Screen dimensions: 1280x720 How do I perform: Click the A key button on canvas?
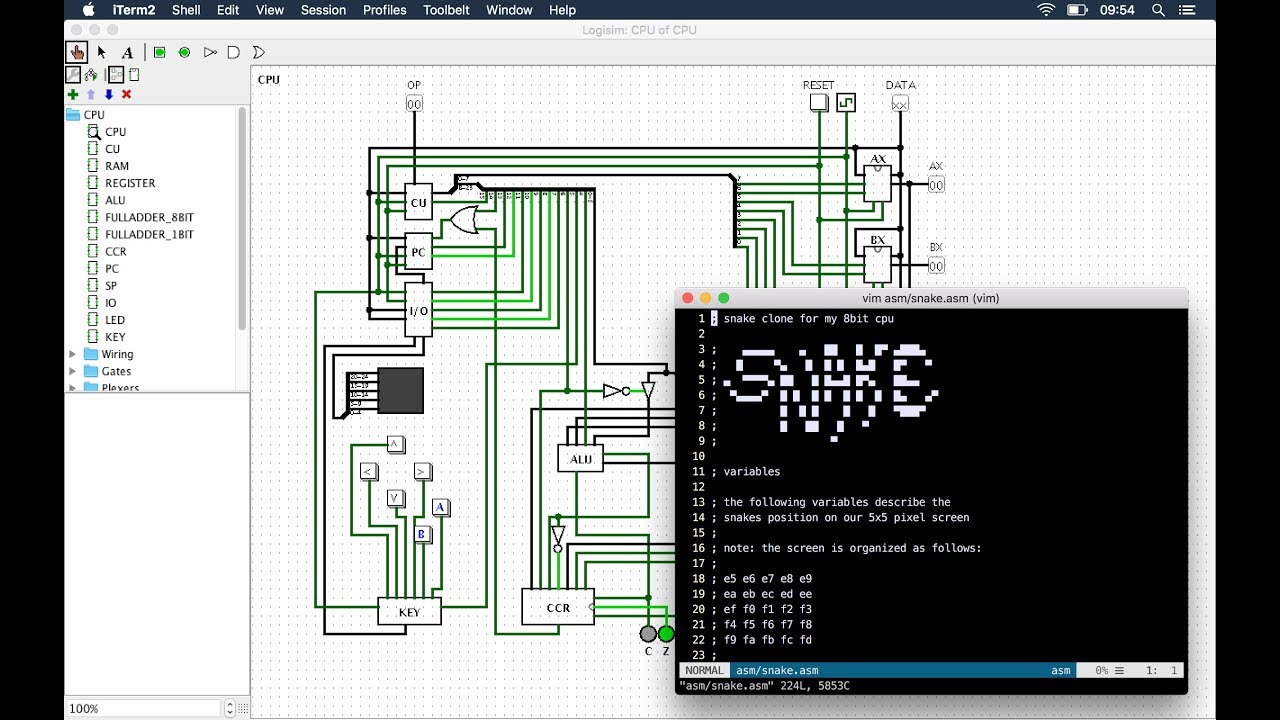pos(440,507)
